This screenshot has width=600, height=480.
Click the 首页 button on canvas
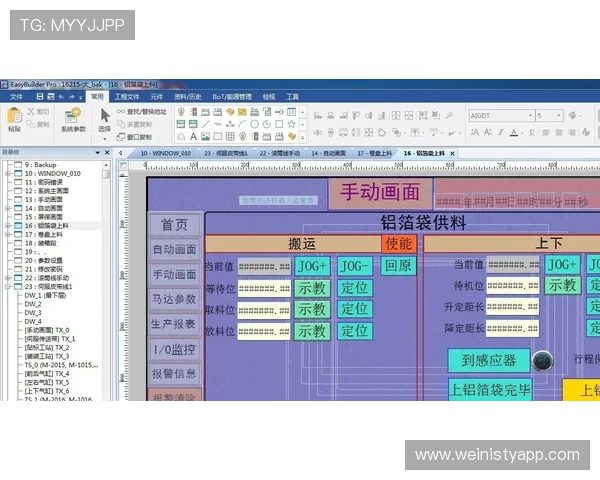coord(174,224)
